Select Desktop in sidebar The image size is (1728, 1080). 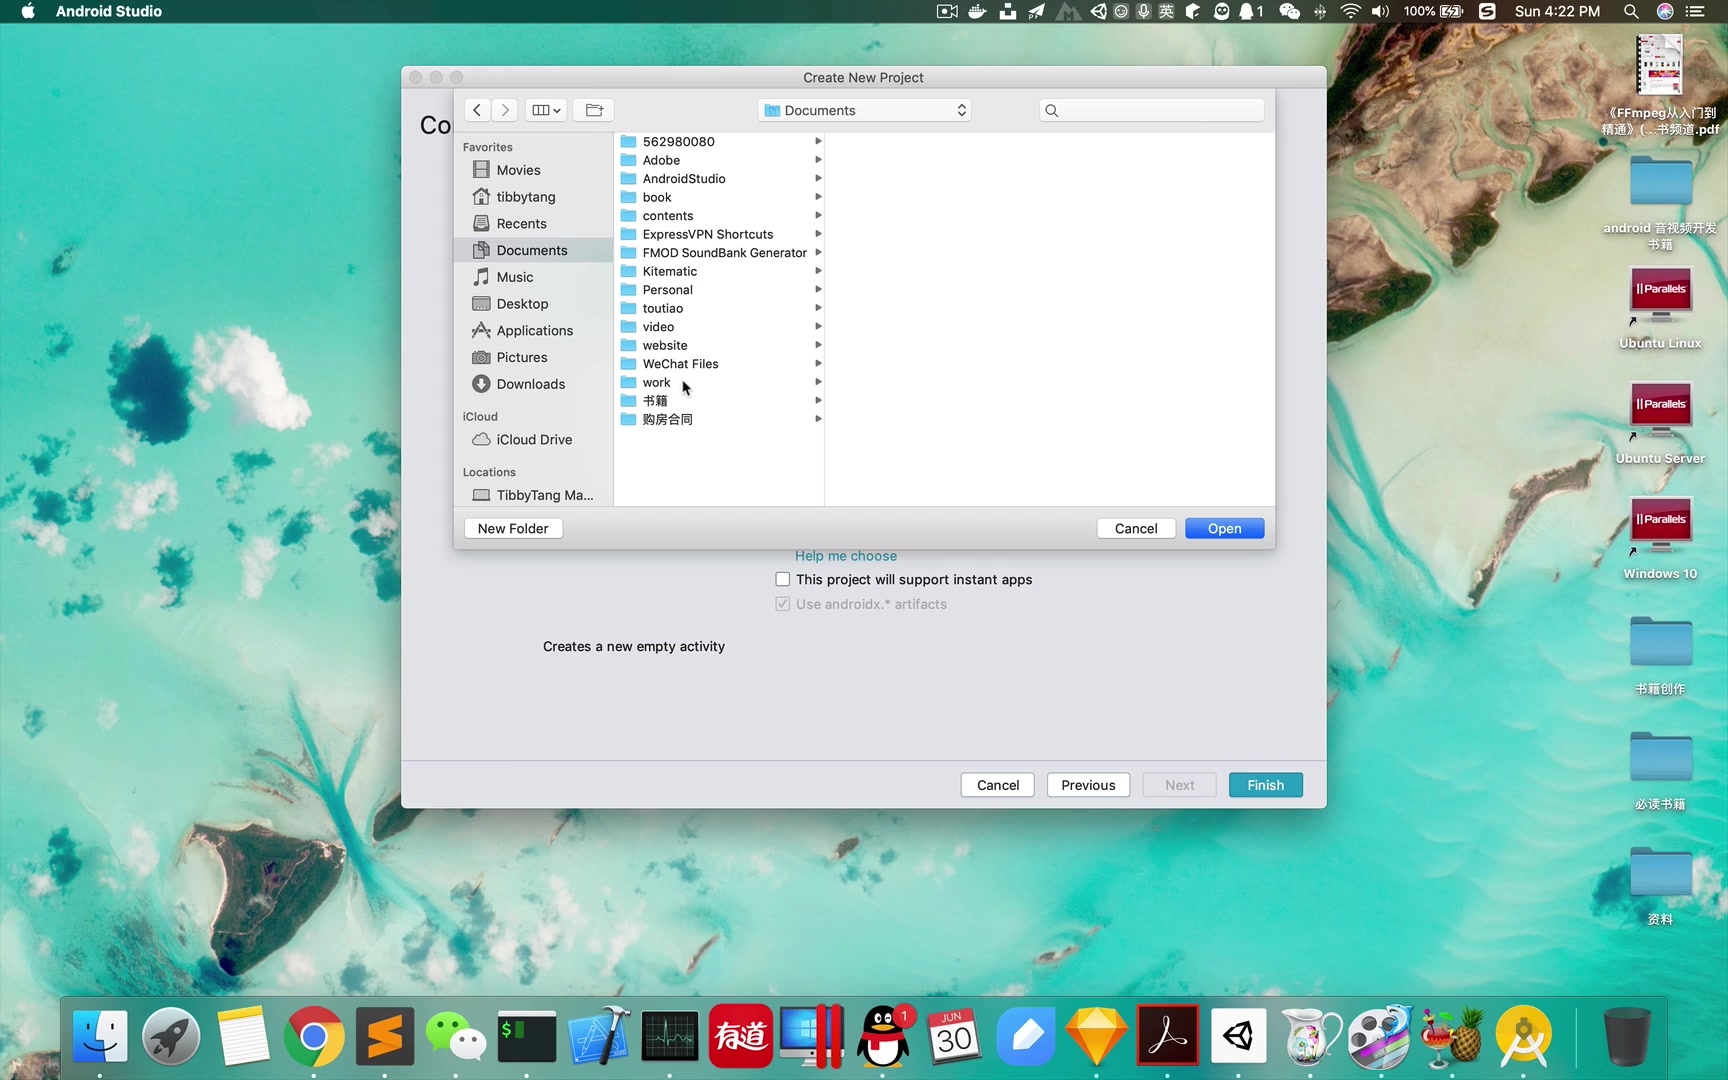[x=533, y=304]
